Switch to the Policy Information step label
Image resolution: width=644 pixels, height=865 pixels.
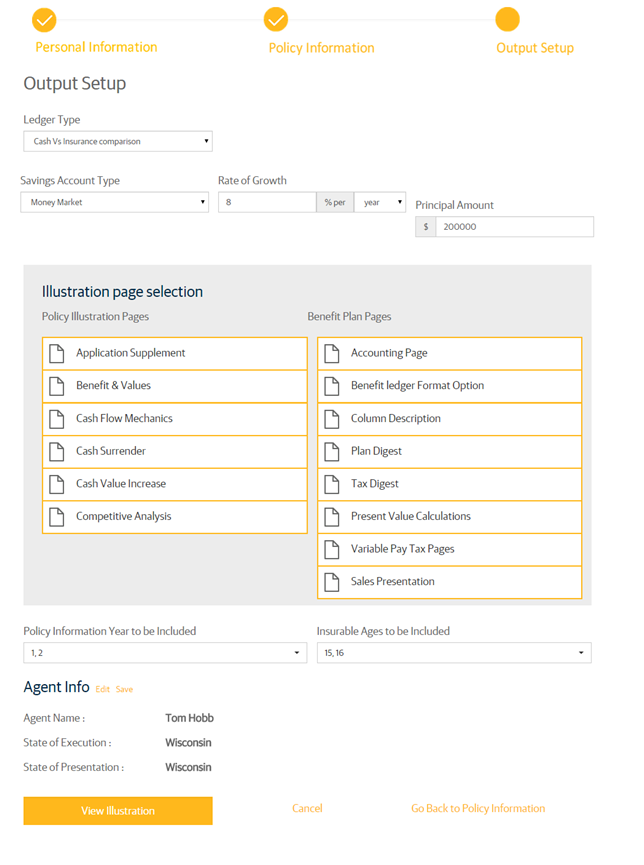(x=321, y=48)
